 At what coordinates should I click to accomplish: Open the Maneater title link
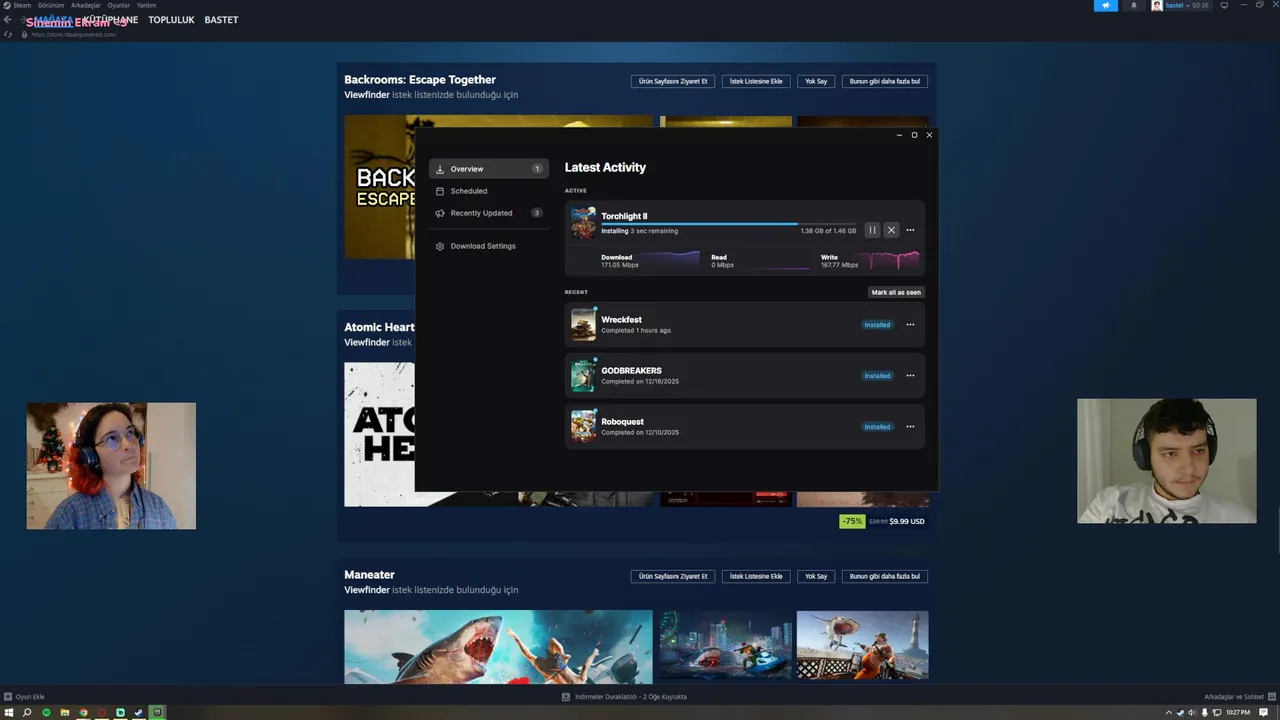[x=369, y=575]
